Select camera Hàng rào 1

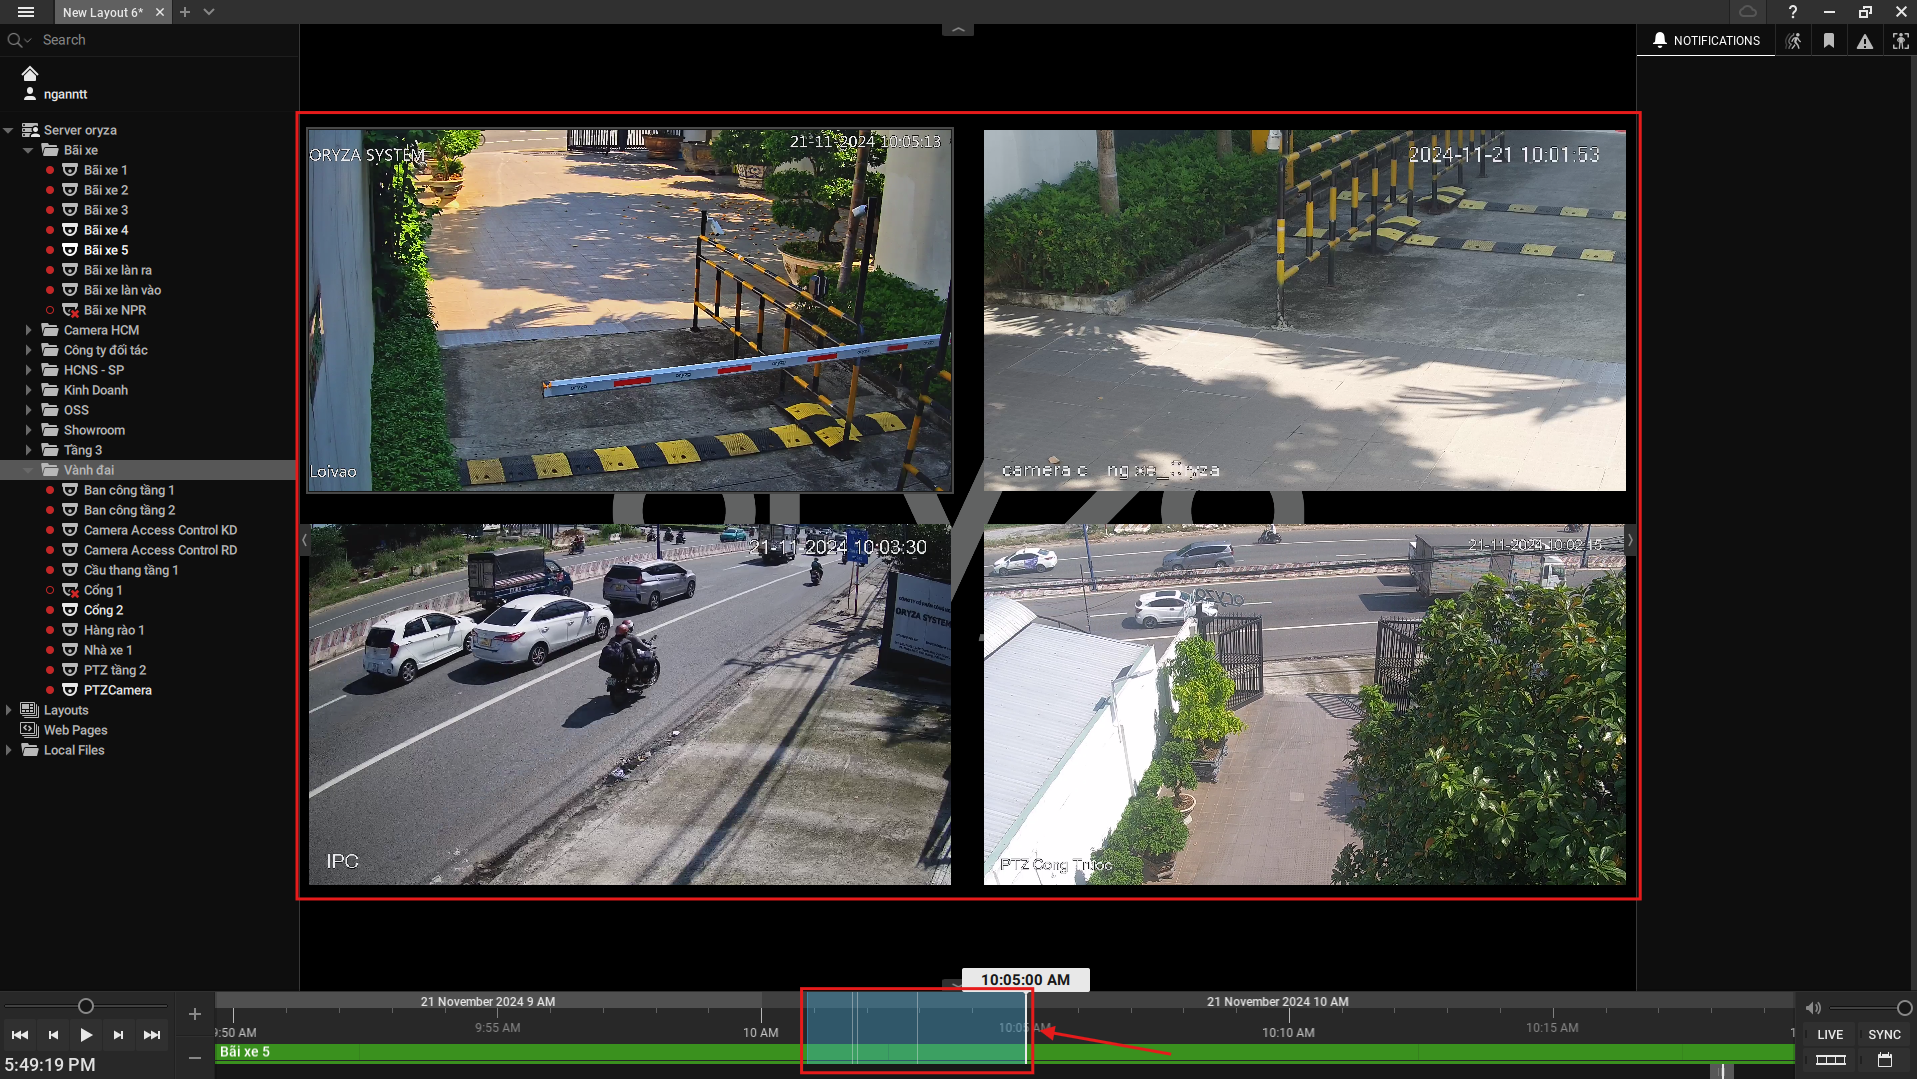click(114, 630)
